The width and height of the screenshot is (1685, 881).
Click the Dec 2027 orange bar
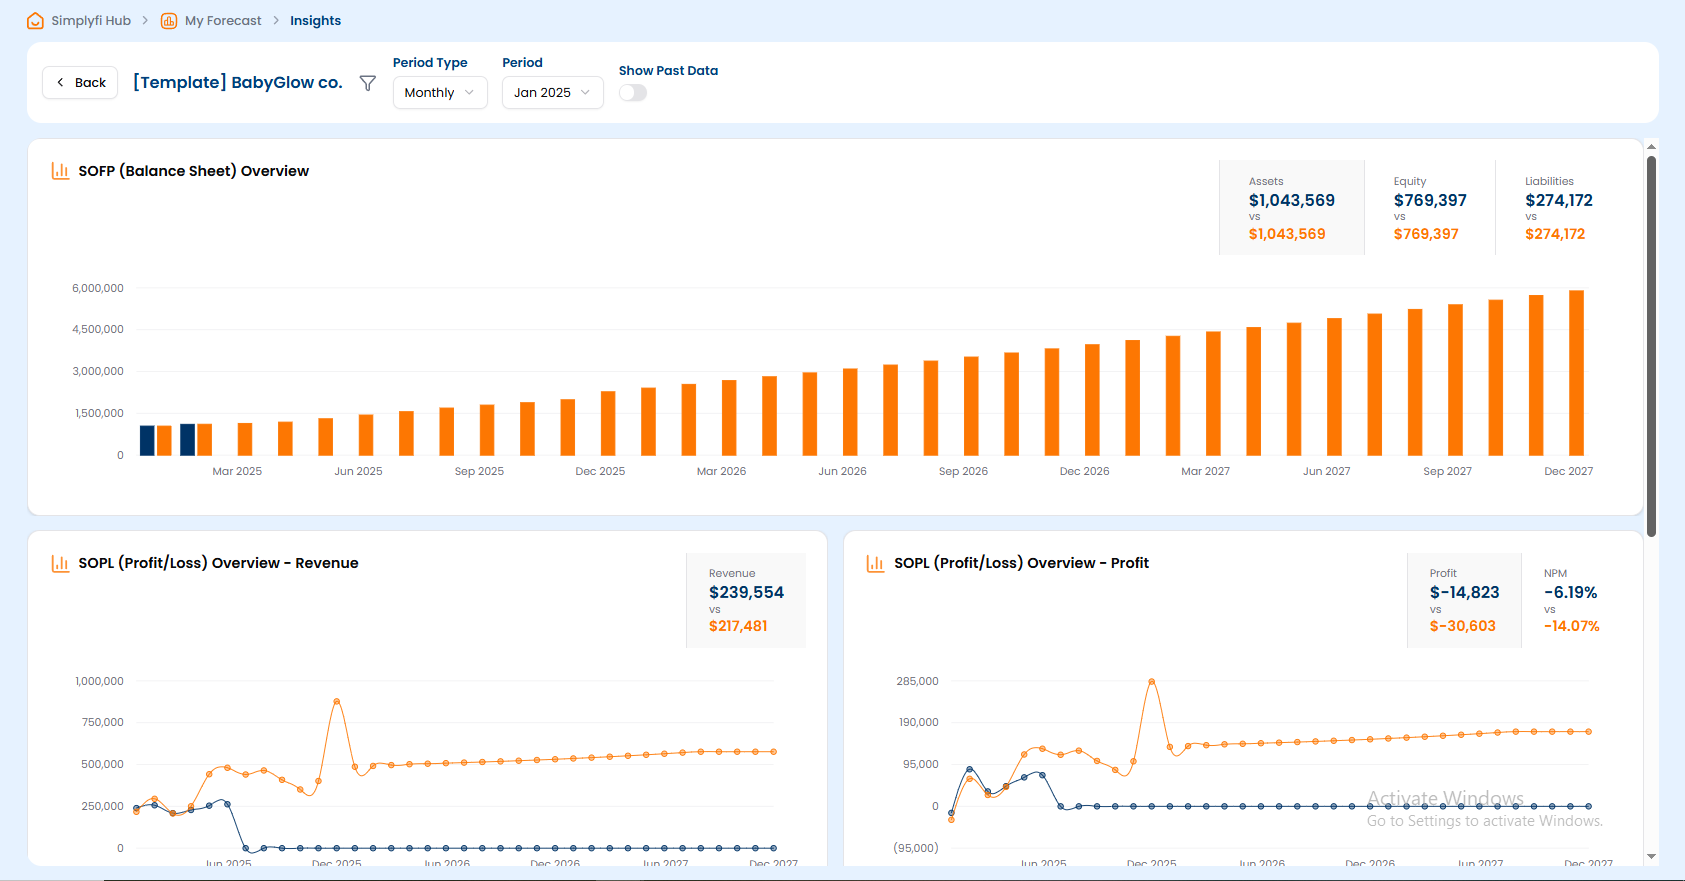(1576, 373)
